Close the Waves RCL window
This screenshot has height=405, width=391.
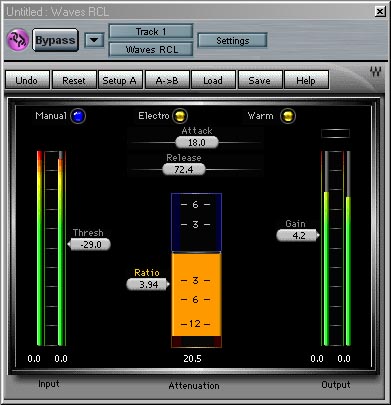380,12
